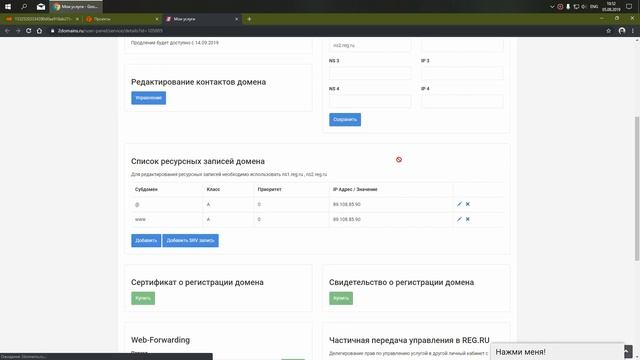
Task: Open the Chrome profile avatar
Action: (x=622, y=31)
